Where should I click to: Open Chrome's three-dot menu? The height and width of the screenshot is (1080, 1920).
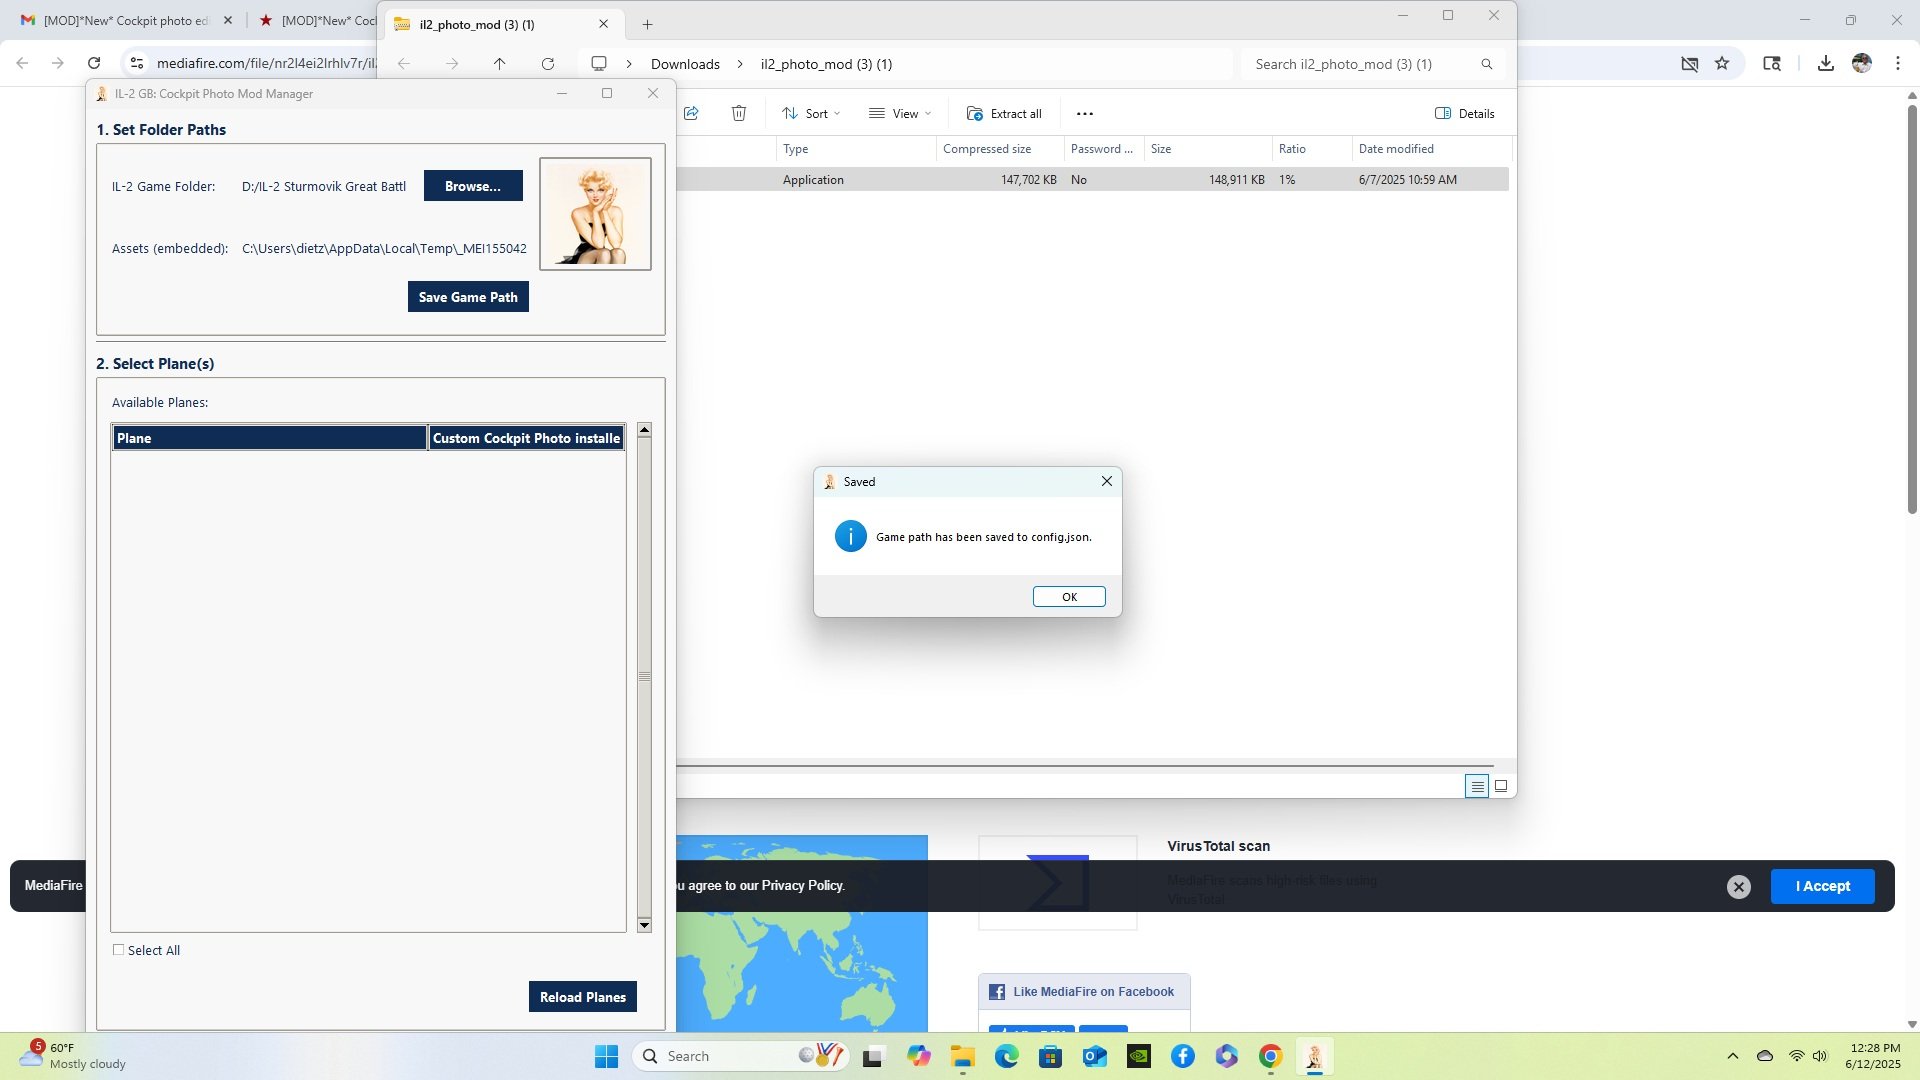(x=1898, y=63)
